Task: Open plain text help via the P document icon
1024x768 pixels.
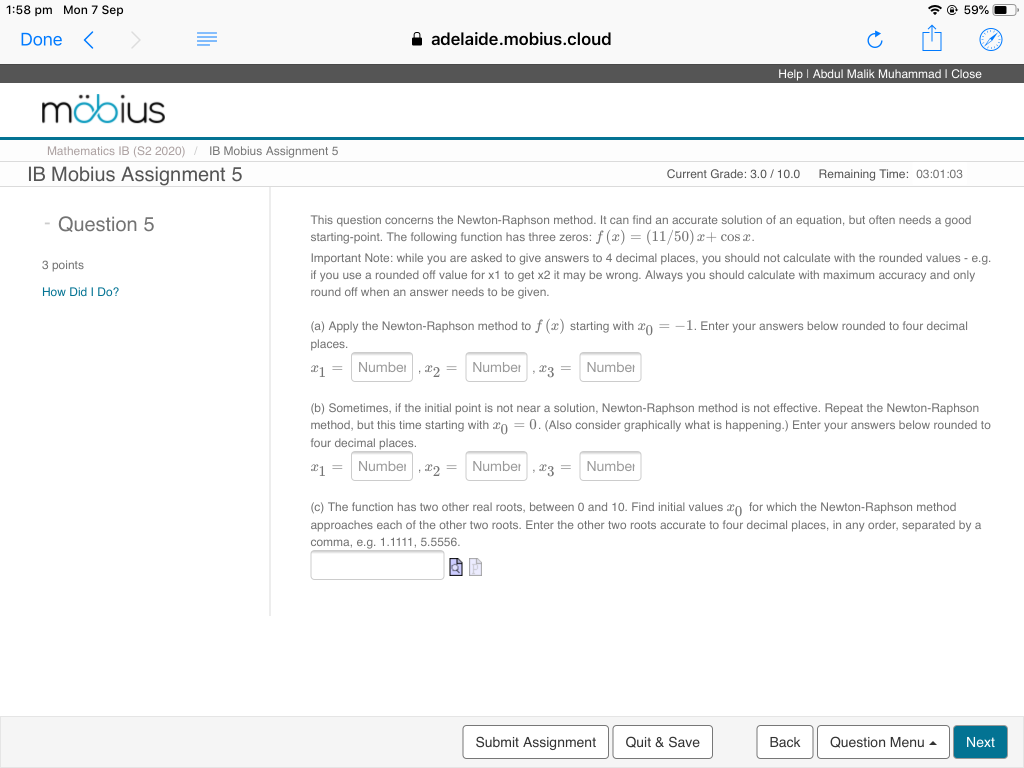Action: pos(475,567)
